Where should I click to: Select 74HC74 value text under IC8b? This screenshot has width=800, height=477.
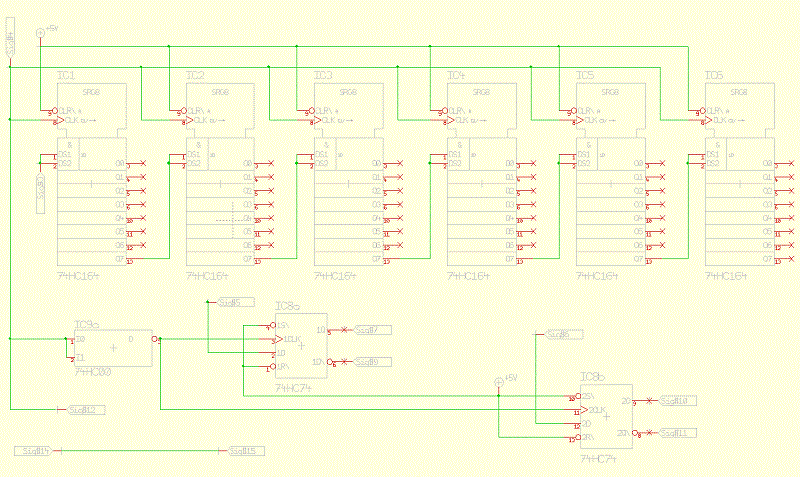coord(598,459)
